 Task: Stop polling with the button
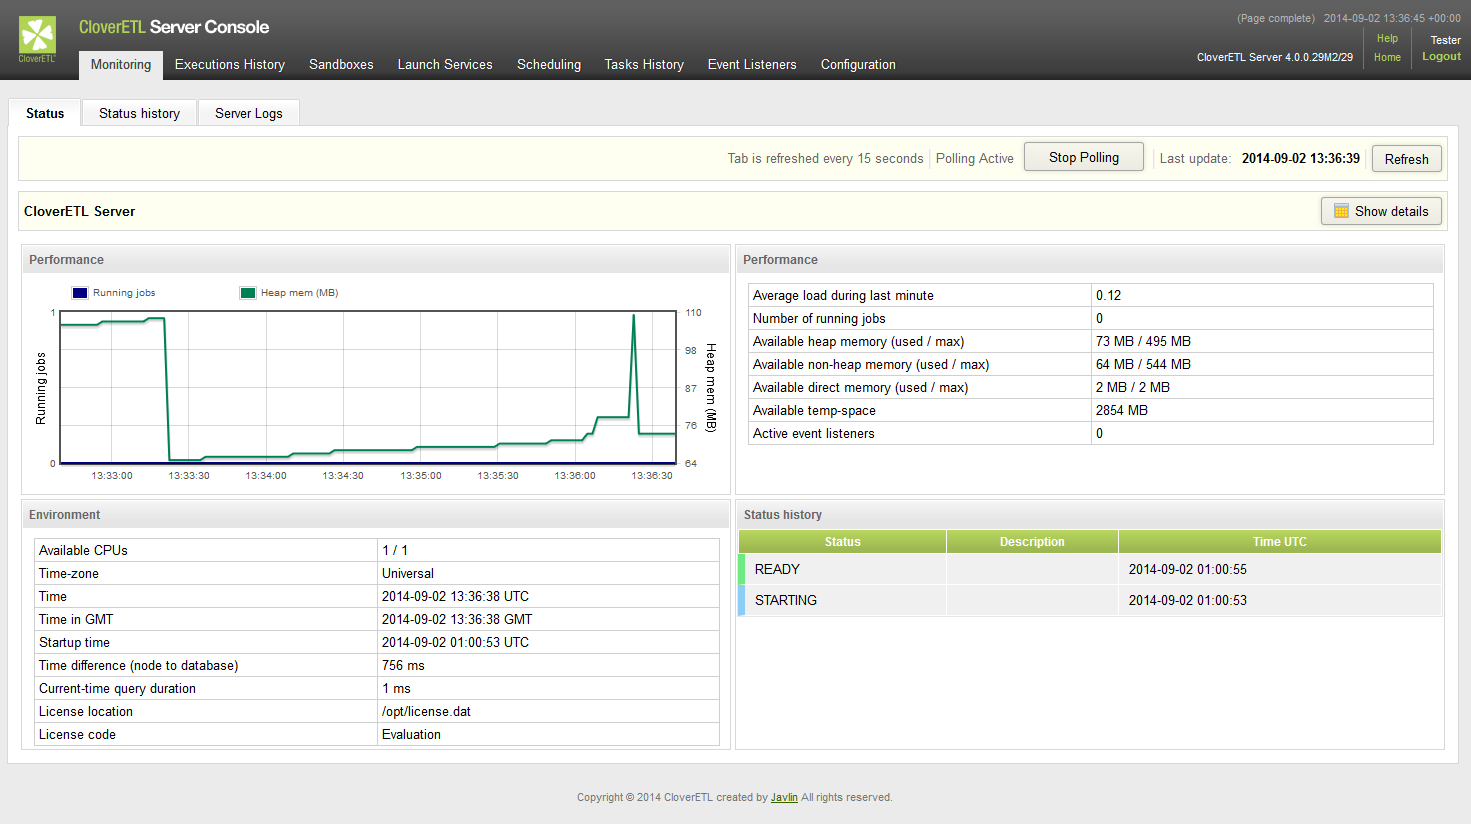(x=1084, y=157)
